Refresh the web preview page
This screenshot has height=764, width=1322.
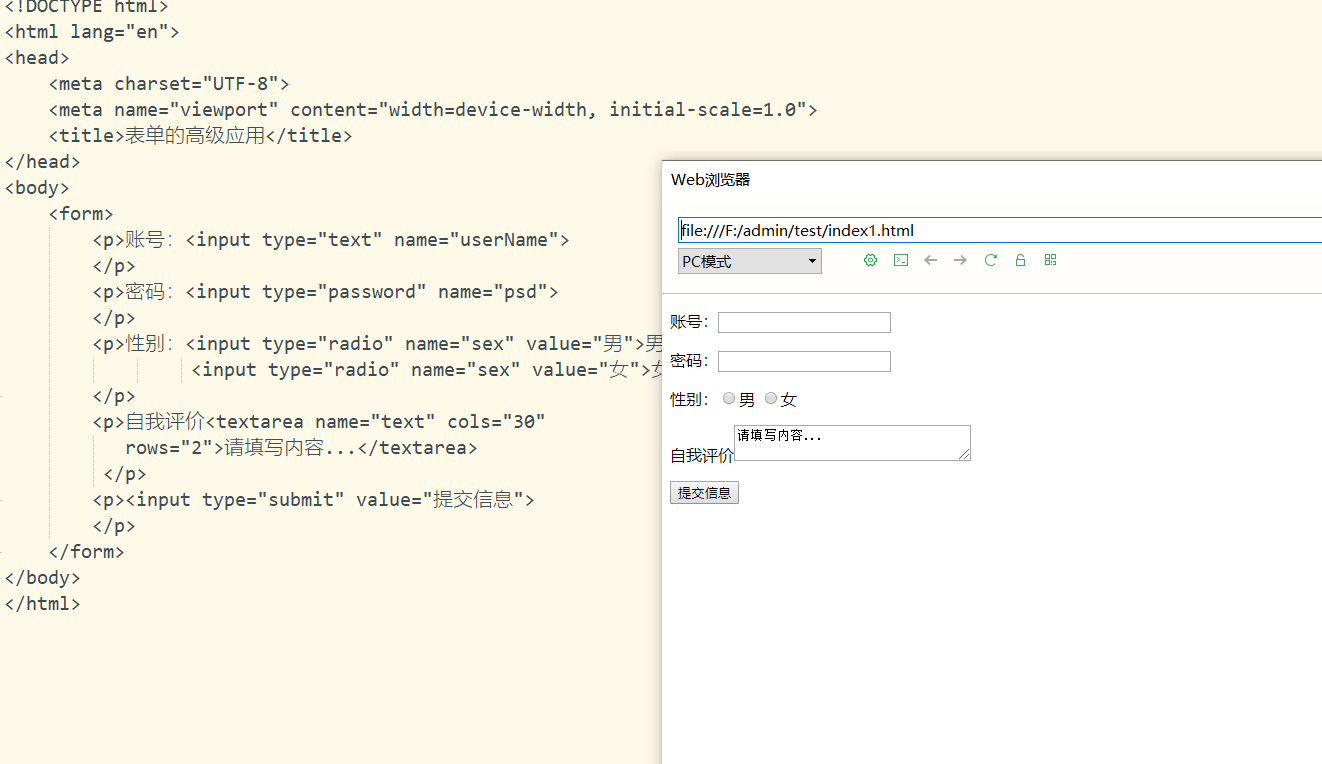(x=991, y=260)
